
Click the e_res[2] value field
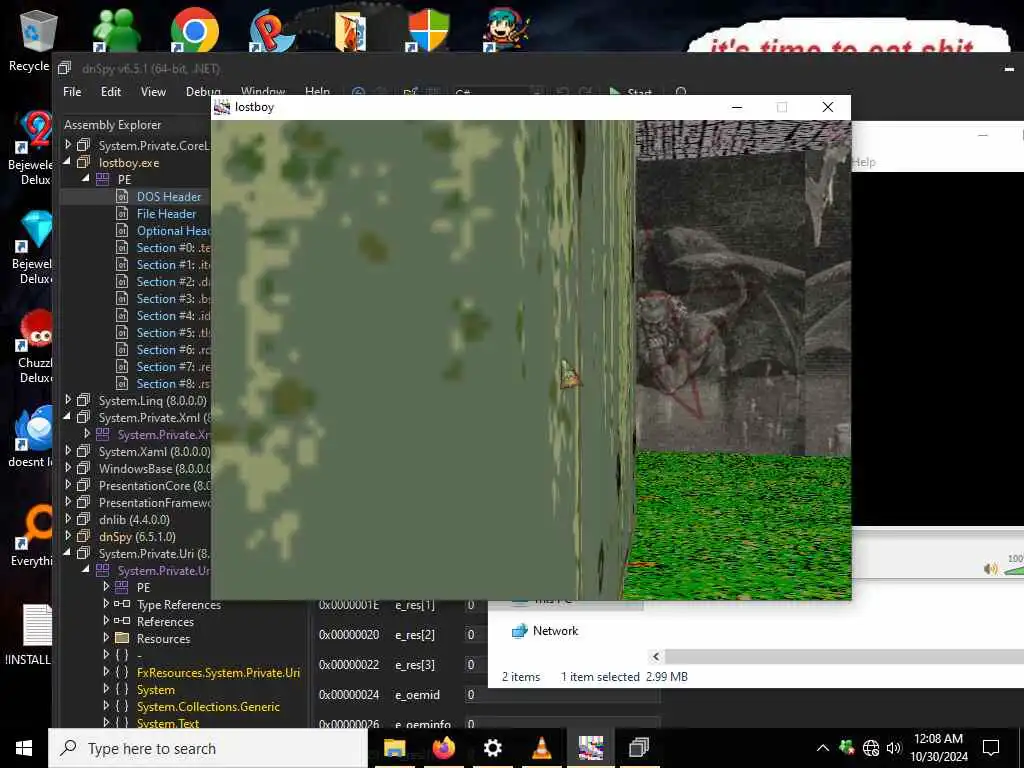point(476,635)
